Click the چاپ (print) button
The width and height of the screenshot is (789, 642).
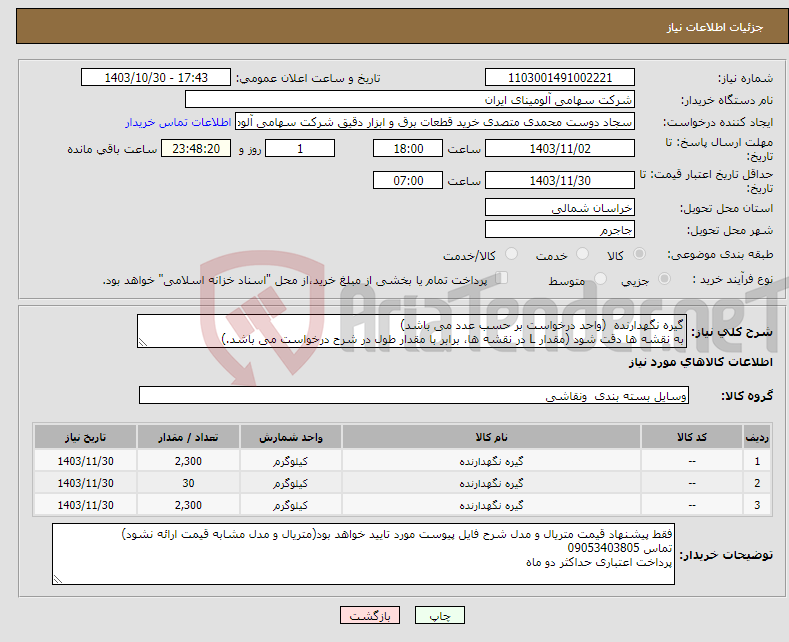(x=439, y=615)
